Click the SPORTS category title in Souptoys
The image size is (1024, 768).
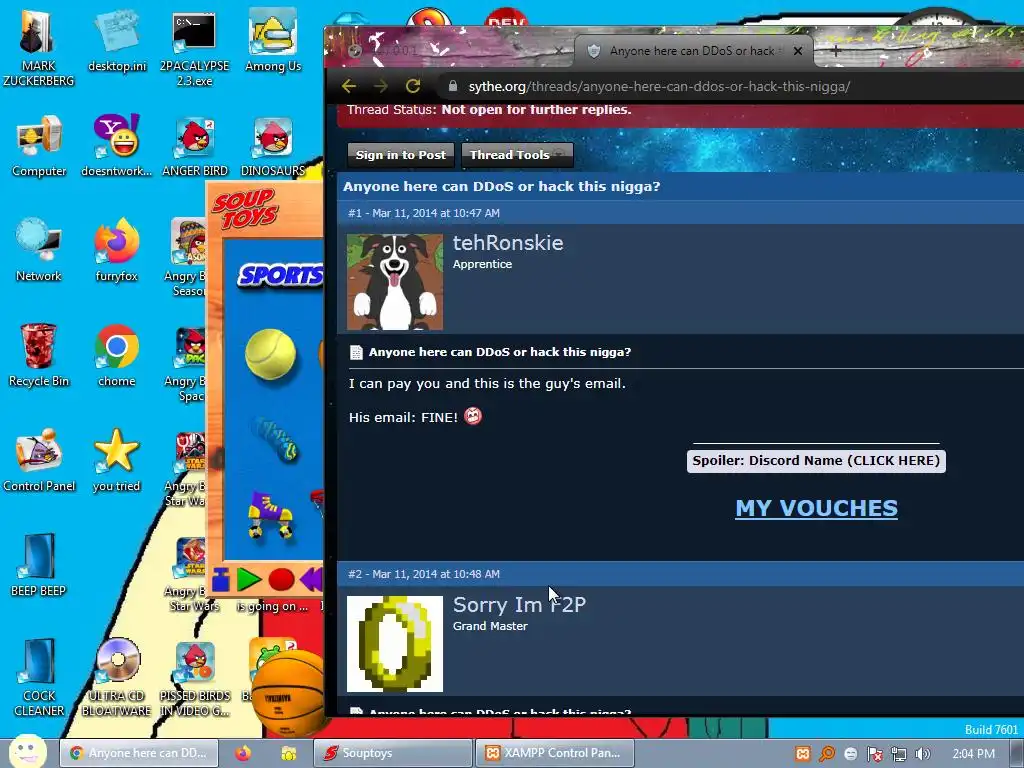click(x=281, y=275)
